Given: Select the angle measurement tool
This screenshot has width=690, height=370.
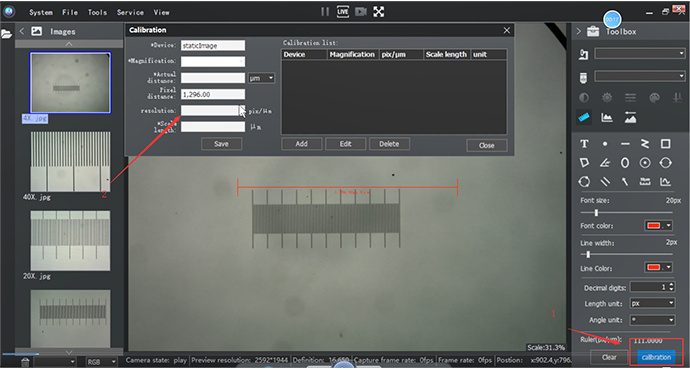Looking at the screenshot, I should (x=605, y=163).
